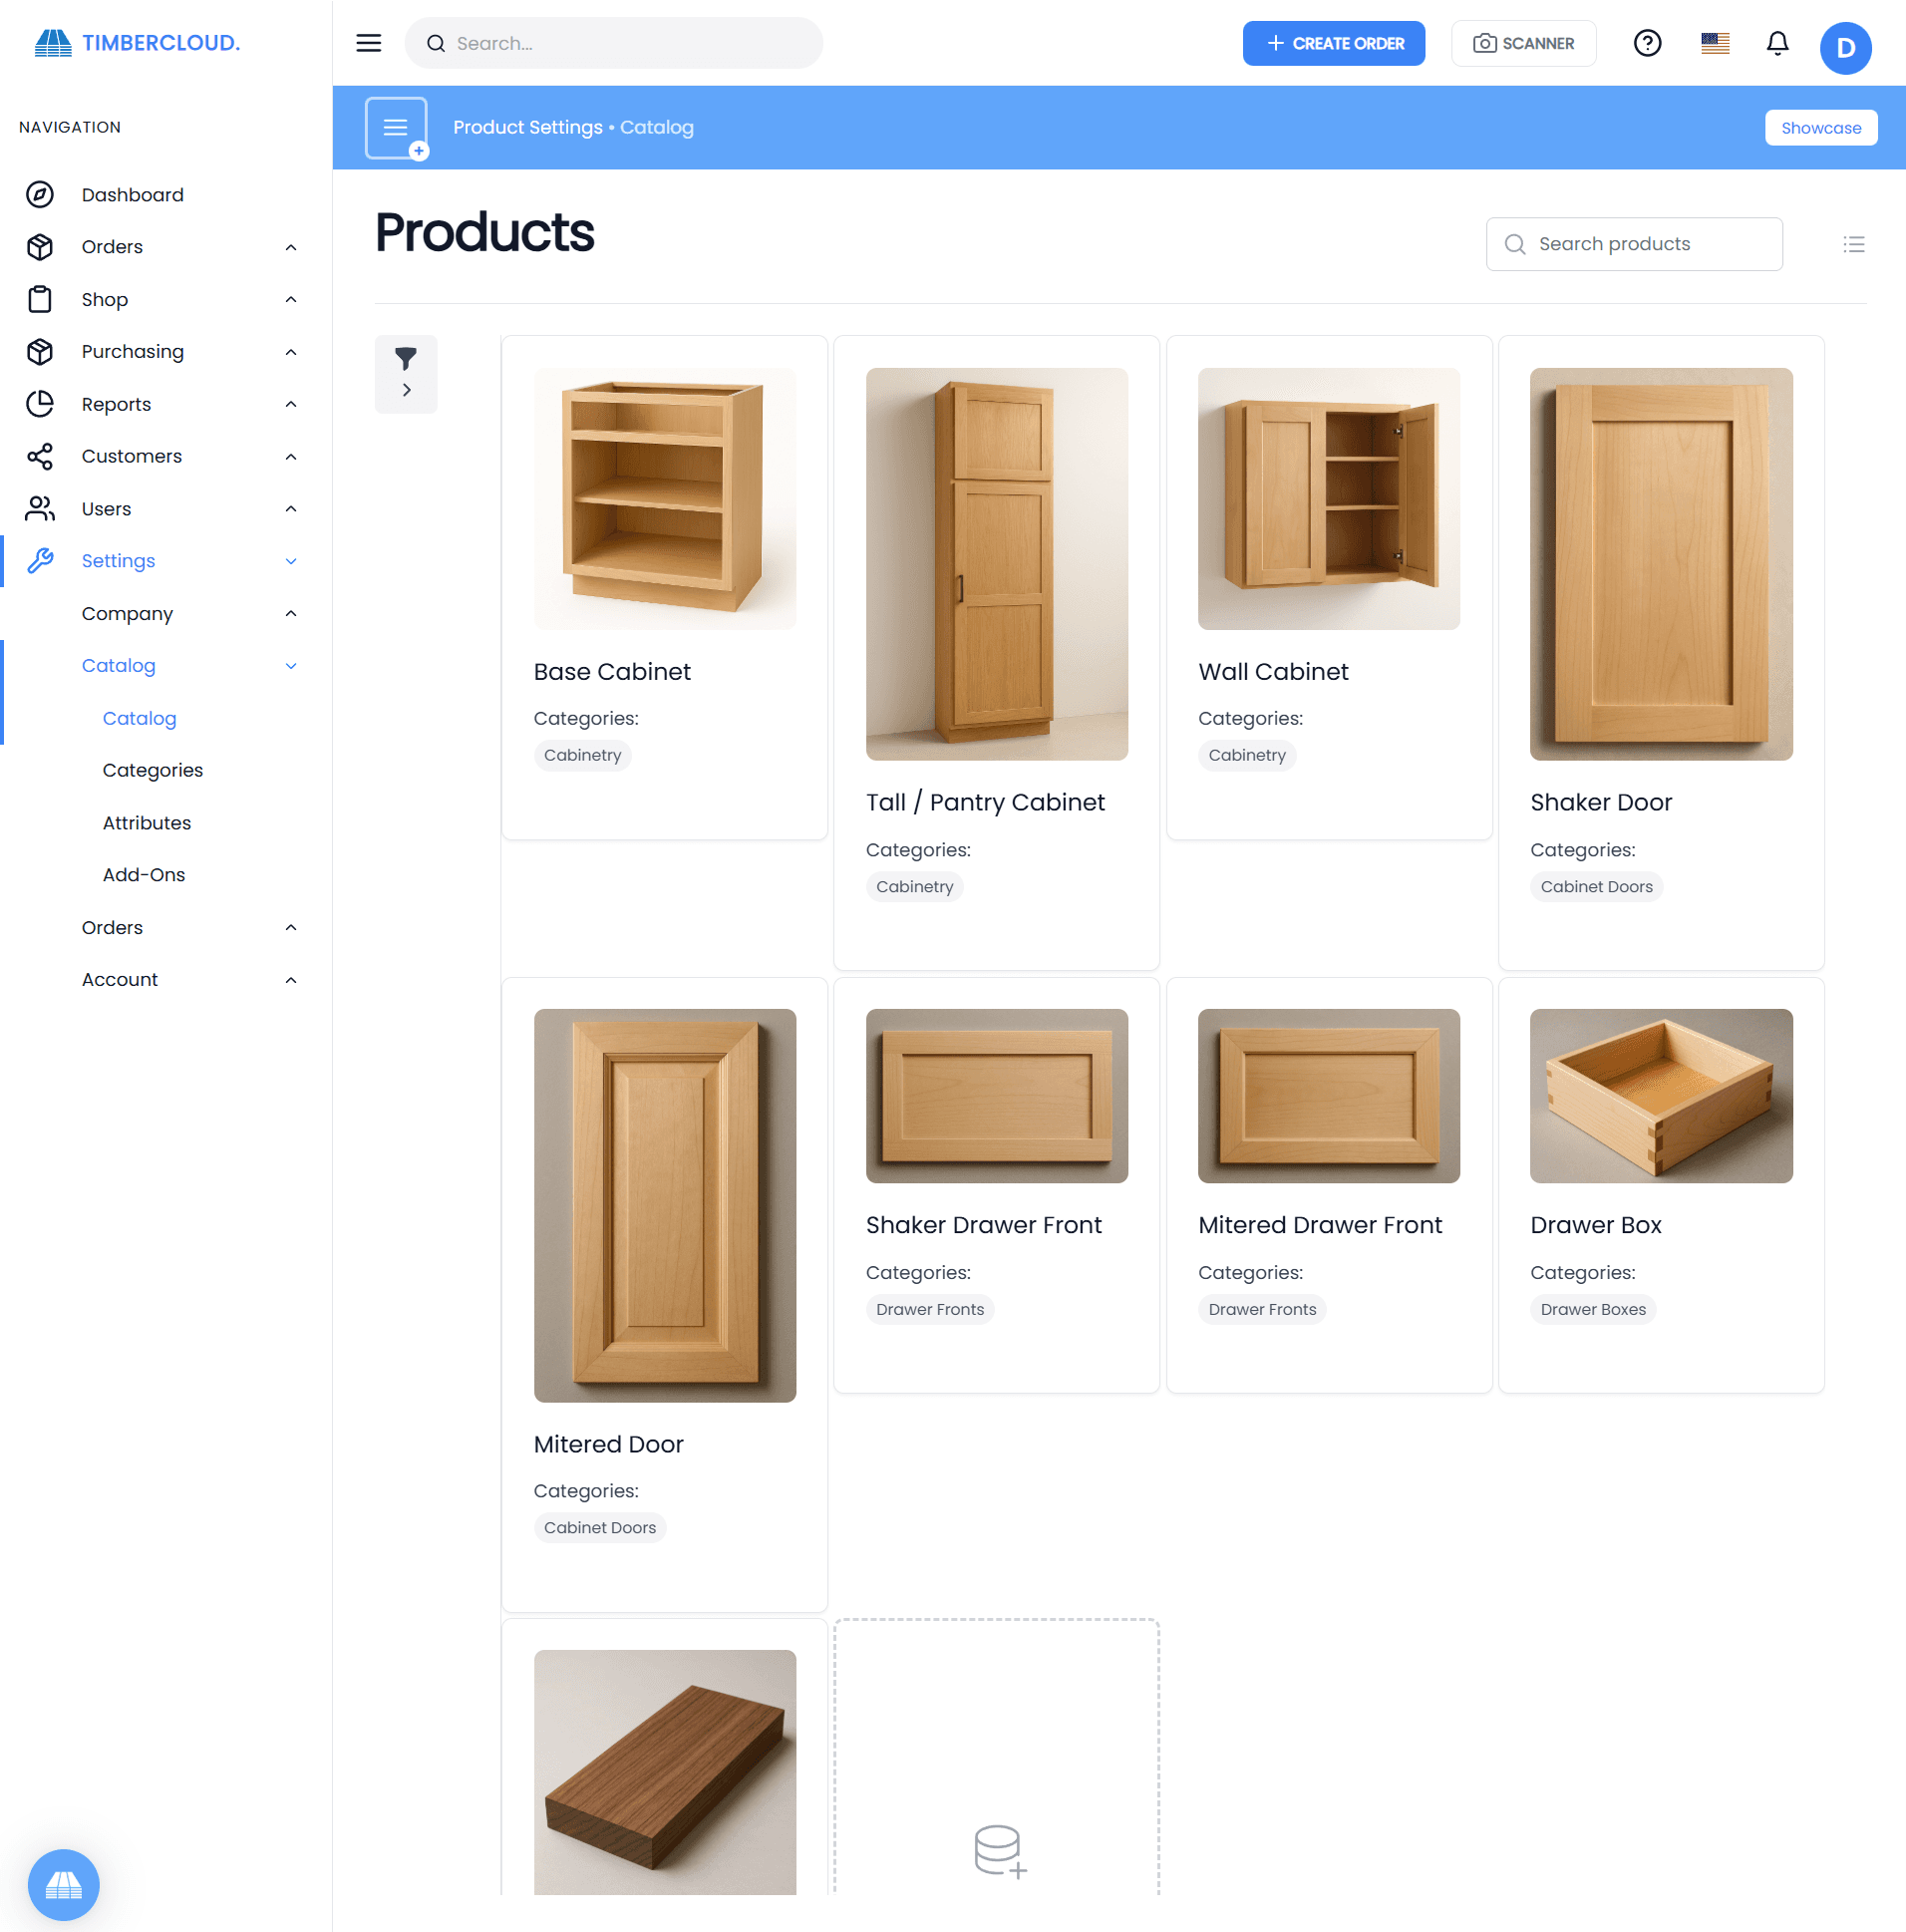The width and height of the screenshot is (1906, 1932).
Task: Select Categories under Catalog
Action: (x=152, y=770)
